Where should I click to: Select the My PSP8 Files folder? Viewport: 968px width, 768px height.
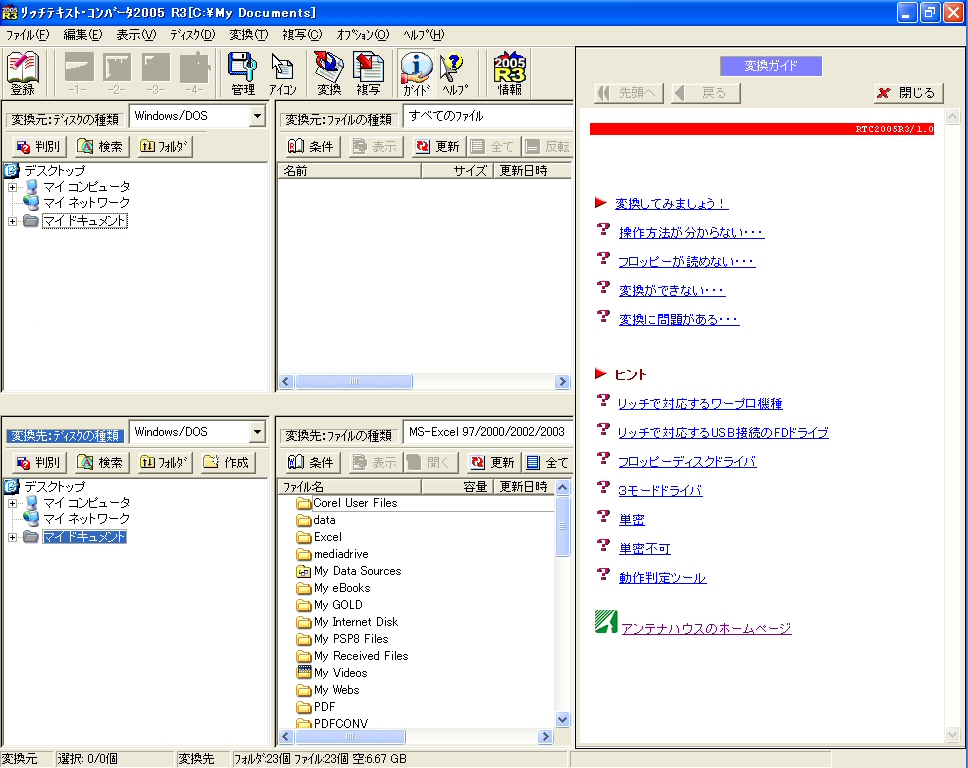click(x=342, y=639)
